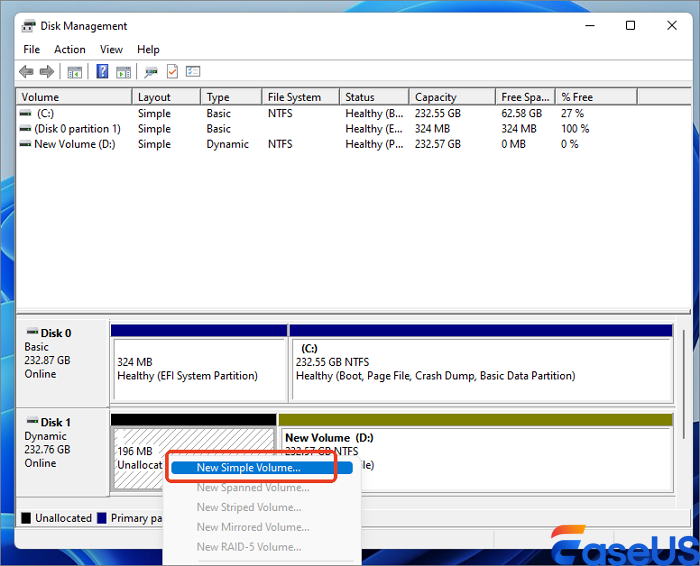
Task: Click the Disk 1 Dynamic disk label panel
Action: [x=62, y=452]
